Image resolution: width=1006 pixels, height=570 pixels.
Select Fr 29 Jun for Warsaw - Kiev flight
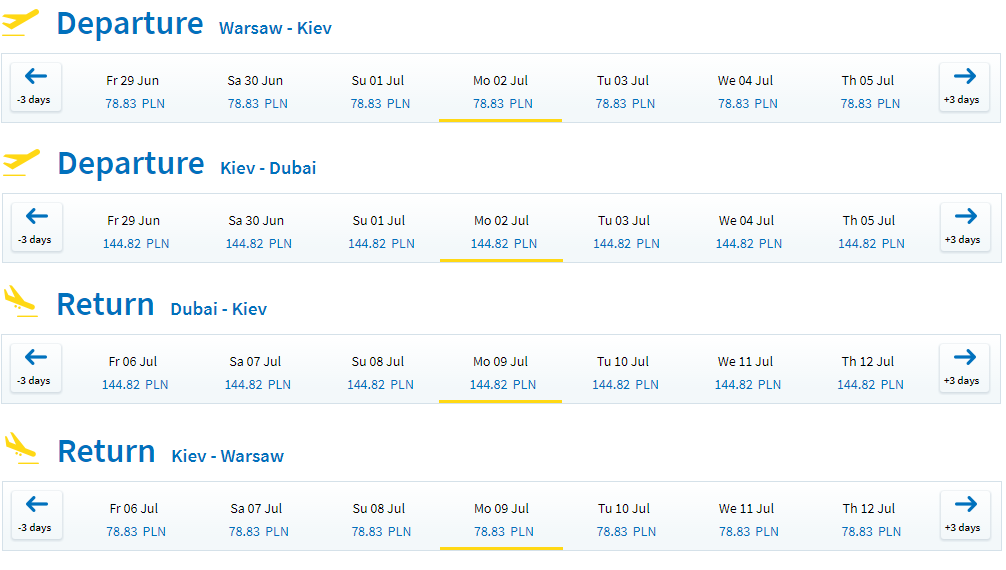[133, 92]
